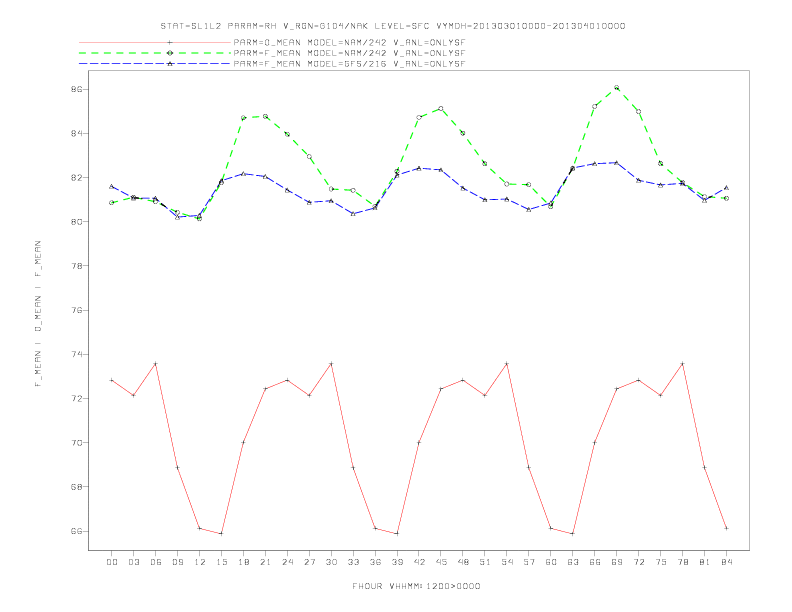Click the x-axis tick label 03
792x612 pixels.
pyautogui.click(x=133, y=562)
